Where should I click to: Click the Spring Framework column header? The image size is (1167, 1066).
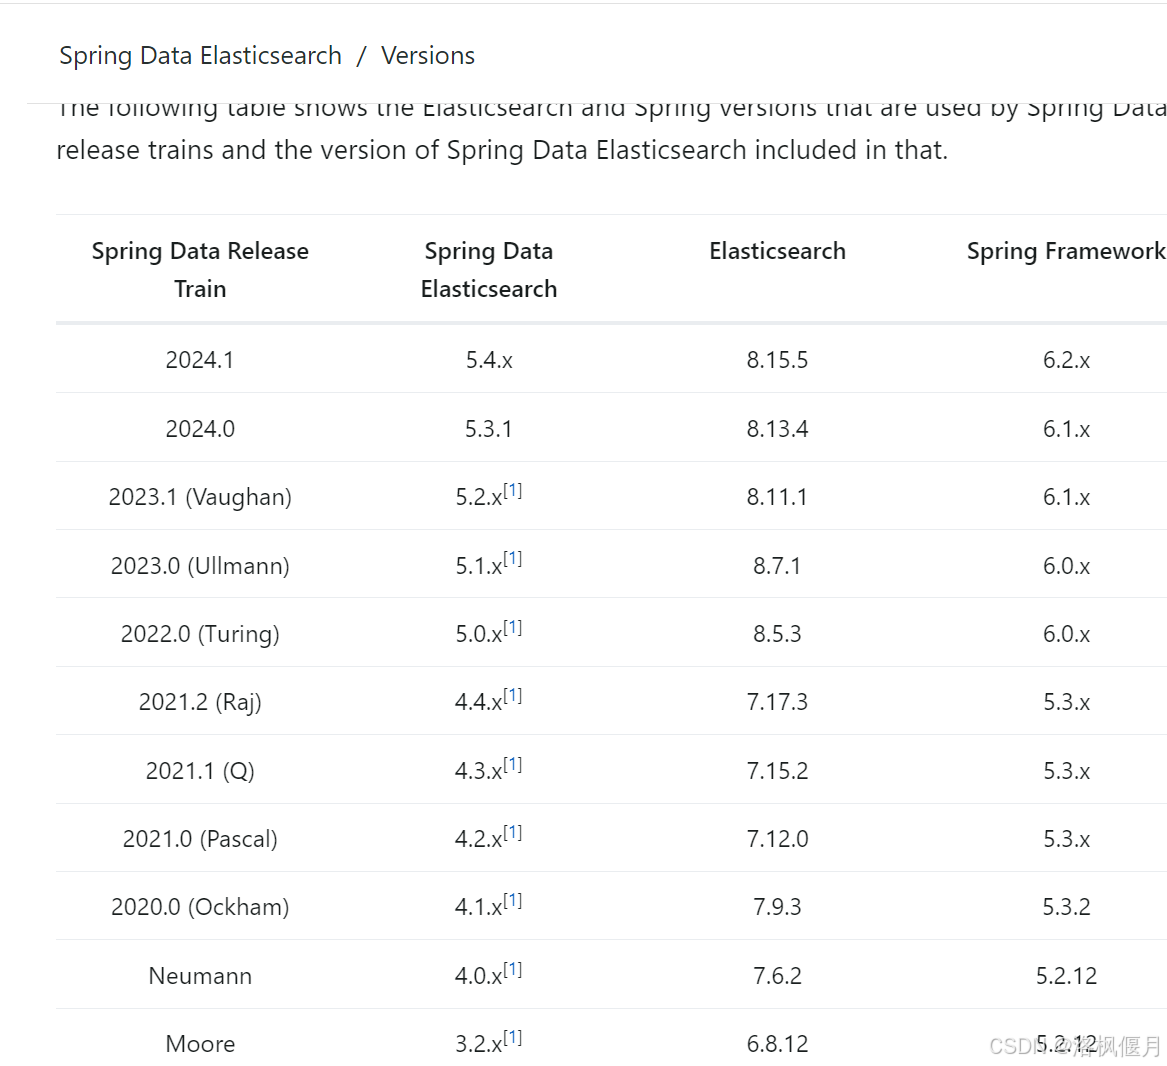coord(1067,251)
